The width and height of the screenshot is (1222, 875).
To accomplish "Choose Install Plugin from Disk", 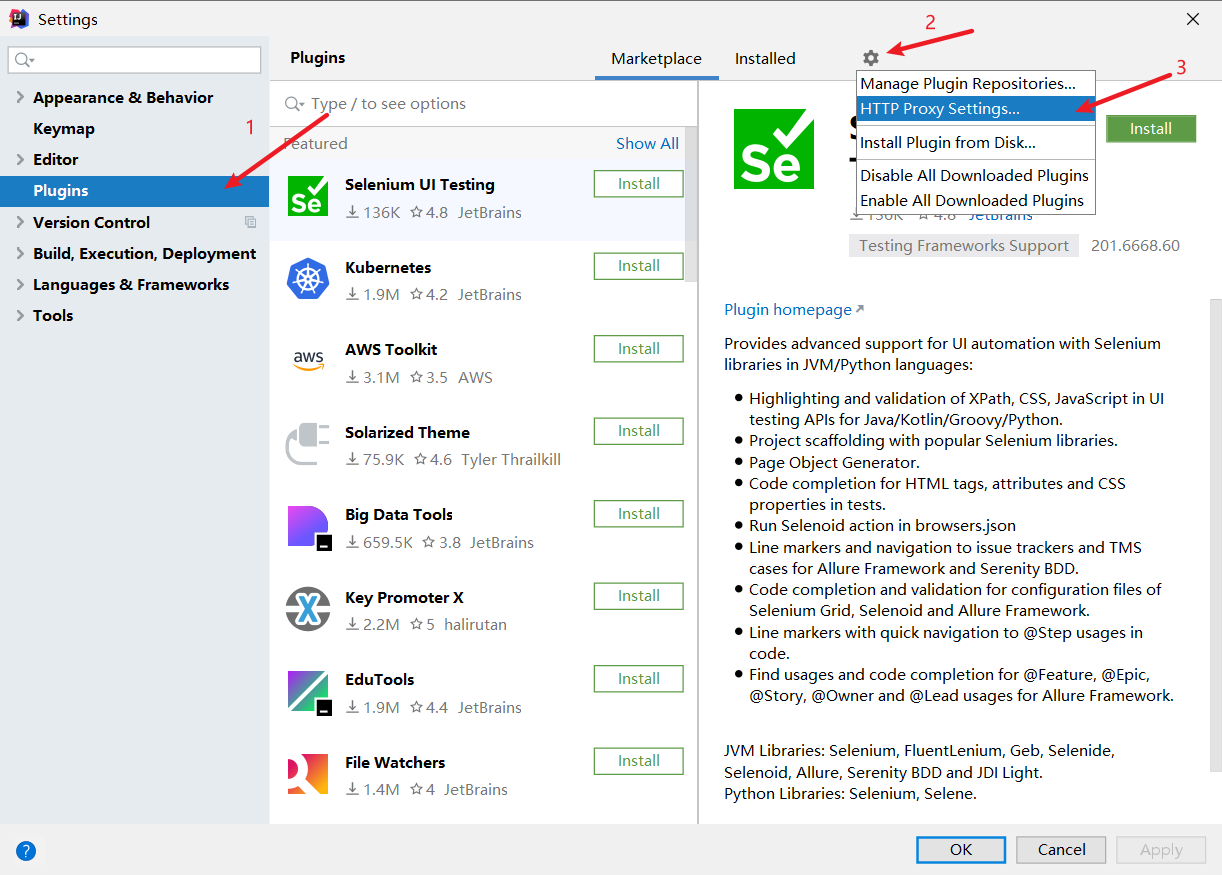I will click(976, 143).
